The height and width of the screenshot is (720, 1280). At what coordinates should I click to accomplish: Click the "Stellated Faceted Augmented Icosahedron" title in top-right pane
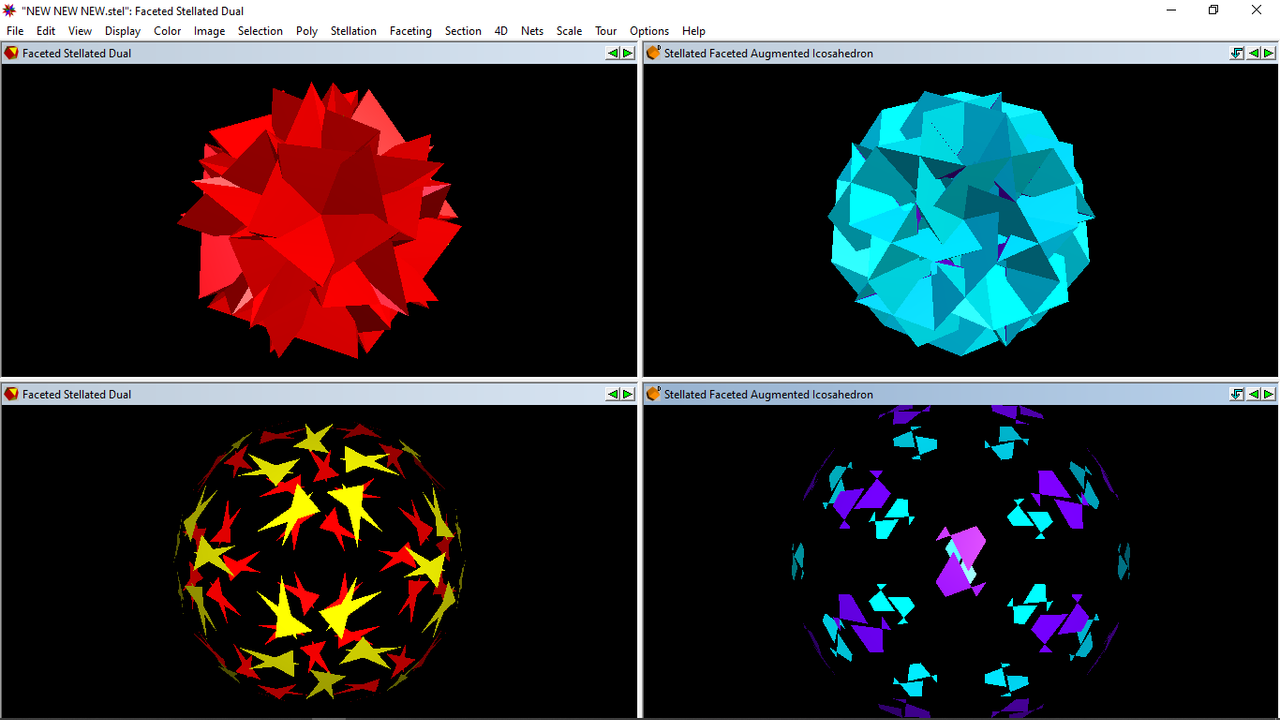pos(768,53)
